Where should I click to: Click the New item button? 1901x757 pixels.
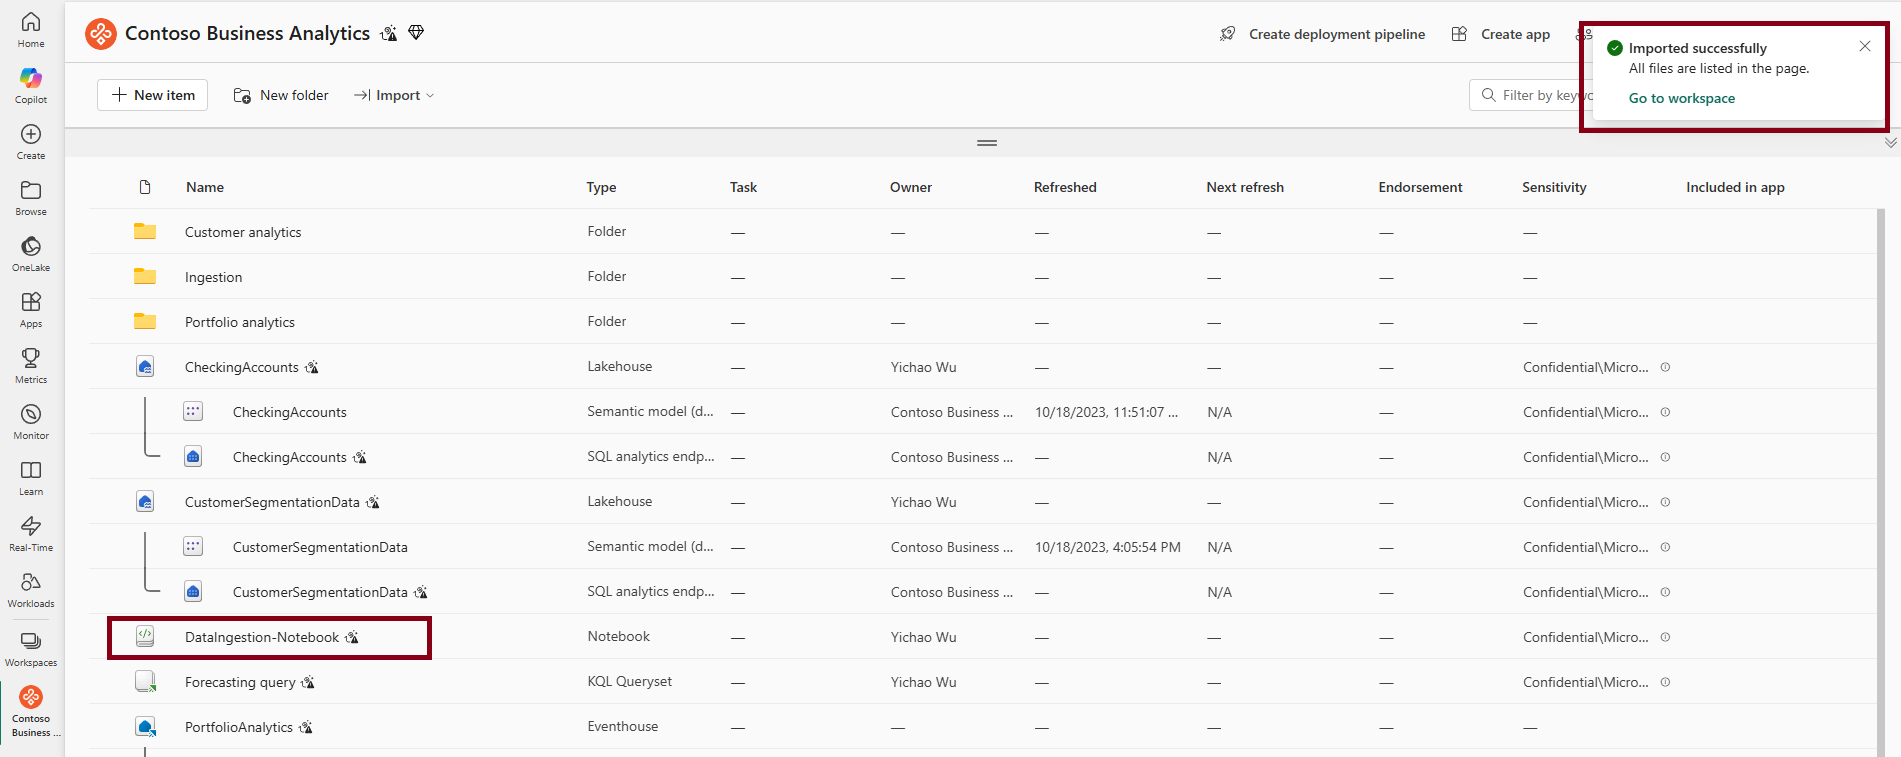click(x=152, y=95)
